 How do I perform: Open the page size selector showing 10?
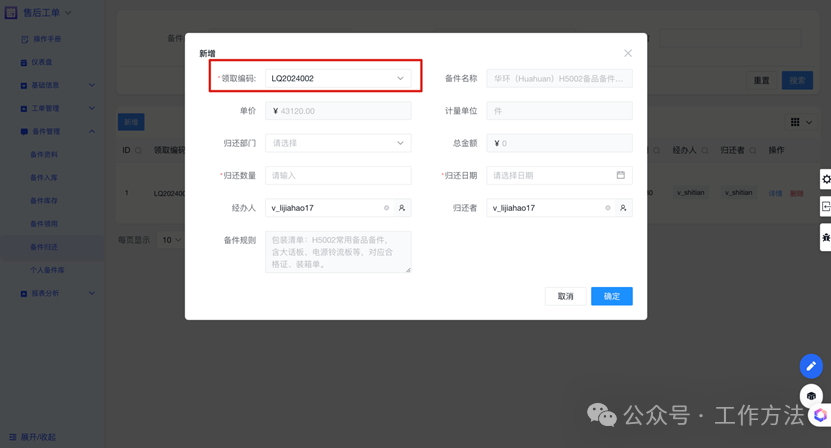(171, 240)
